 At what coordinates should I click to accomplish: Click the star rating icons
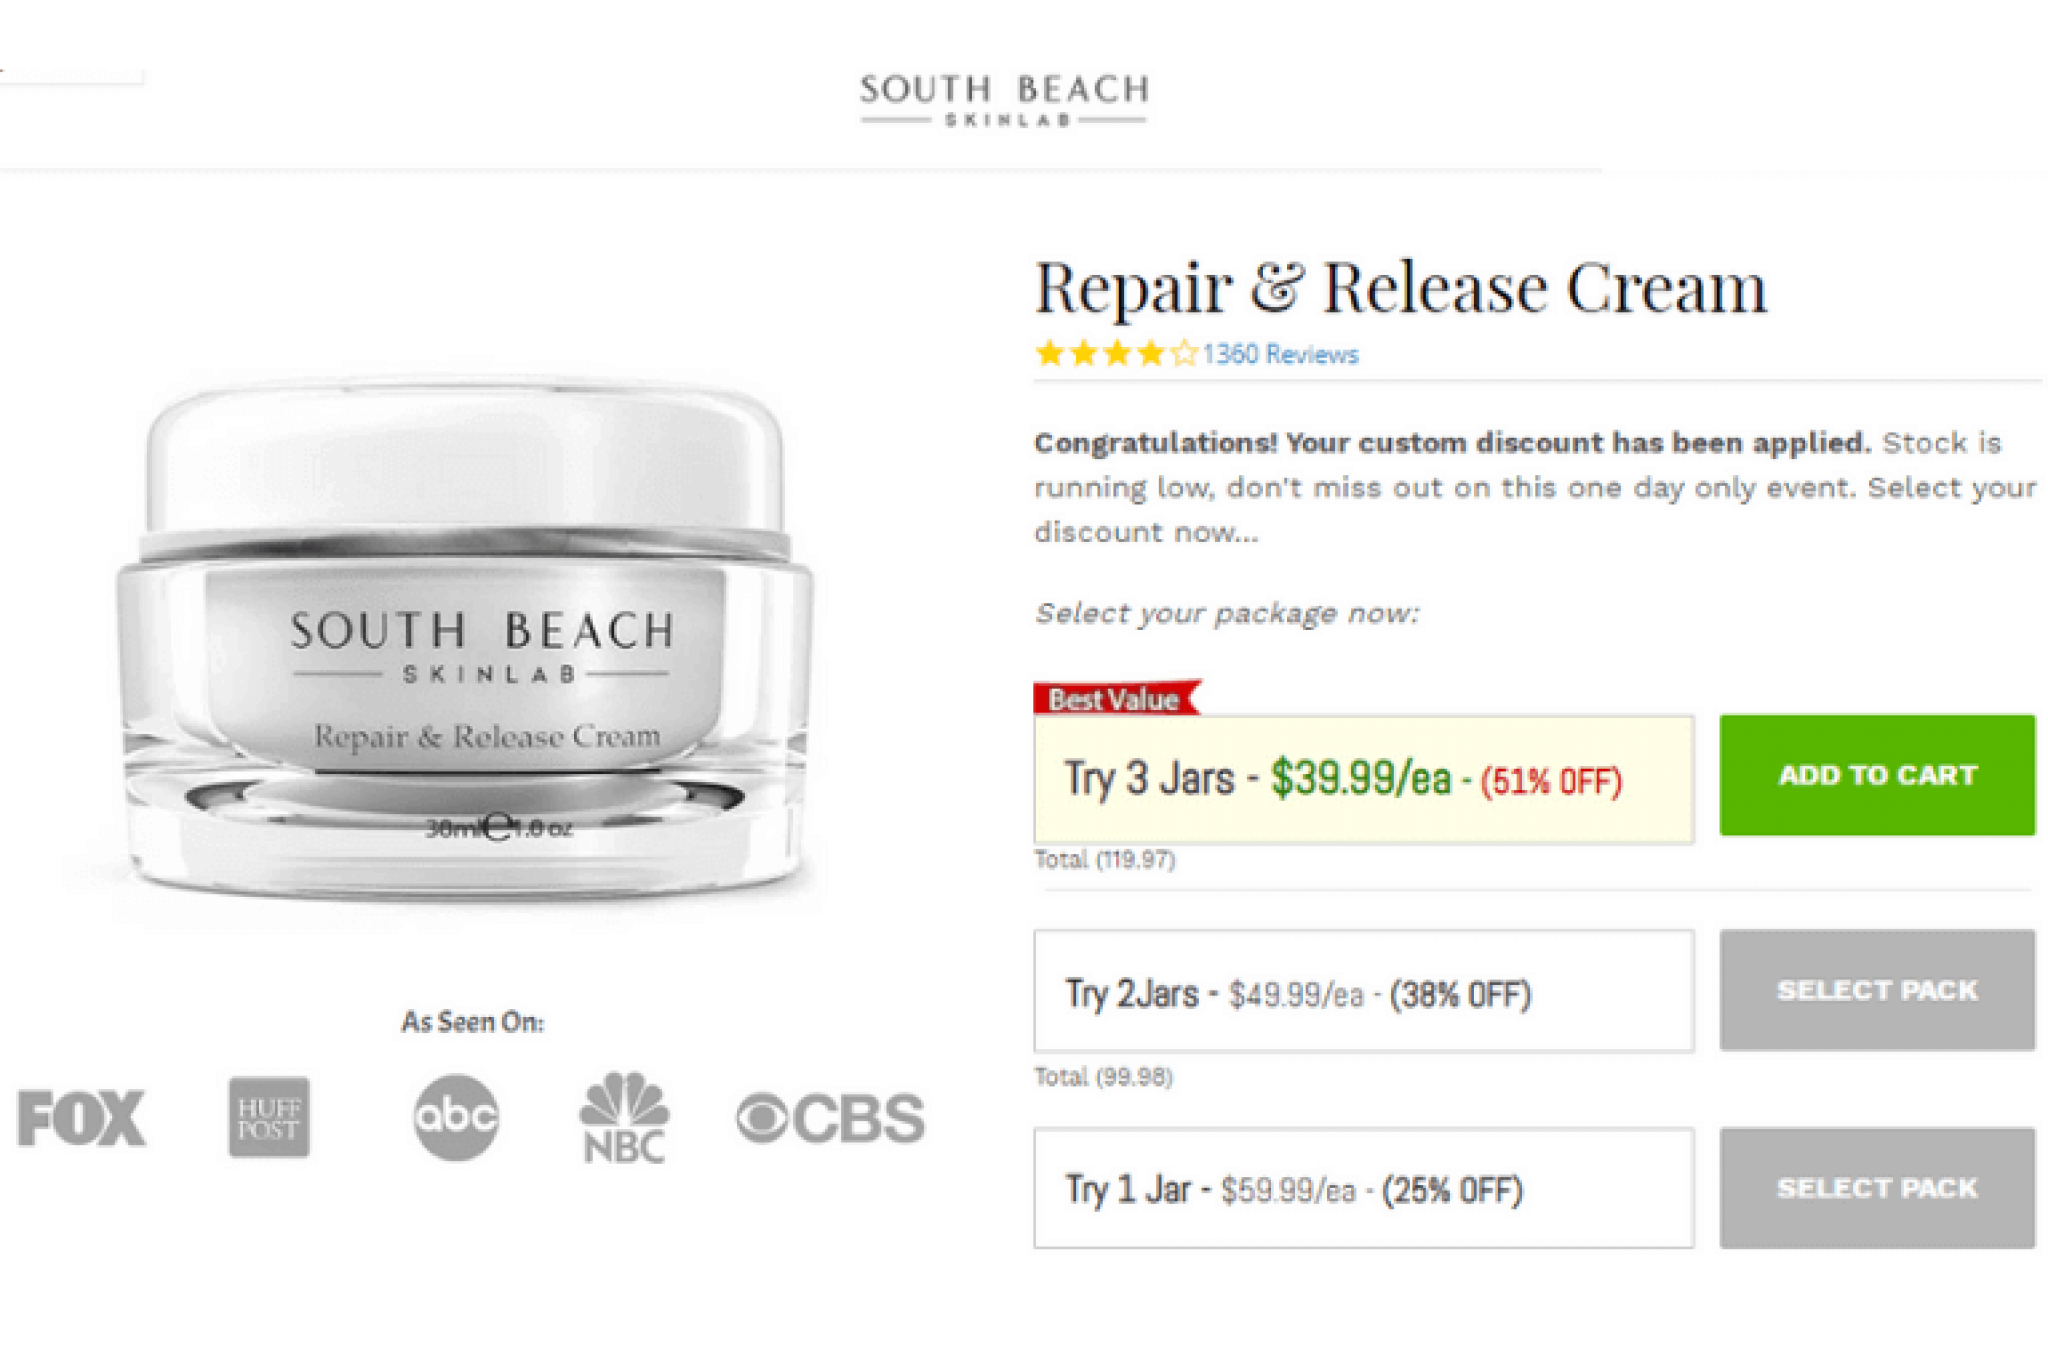pos(1116,353)
